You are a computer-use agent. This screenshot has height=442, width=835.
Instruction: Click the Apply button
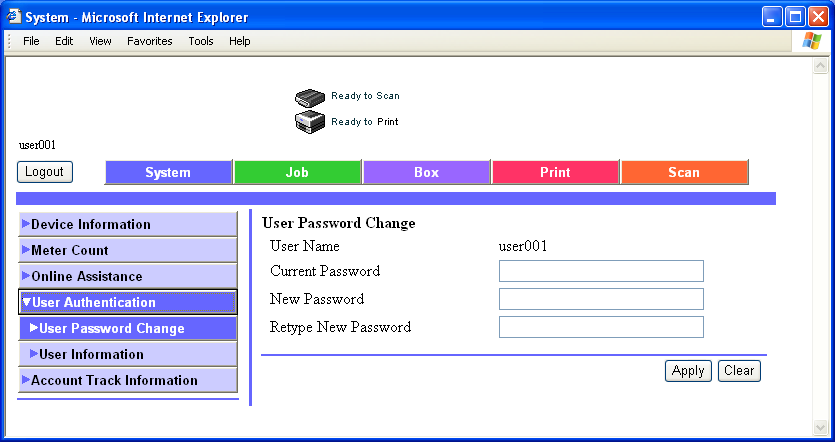[x=688, y=371]
